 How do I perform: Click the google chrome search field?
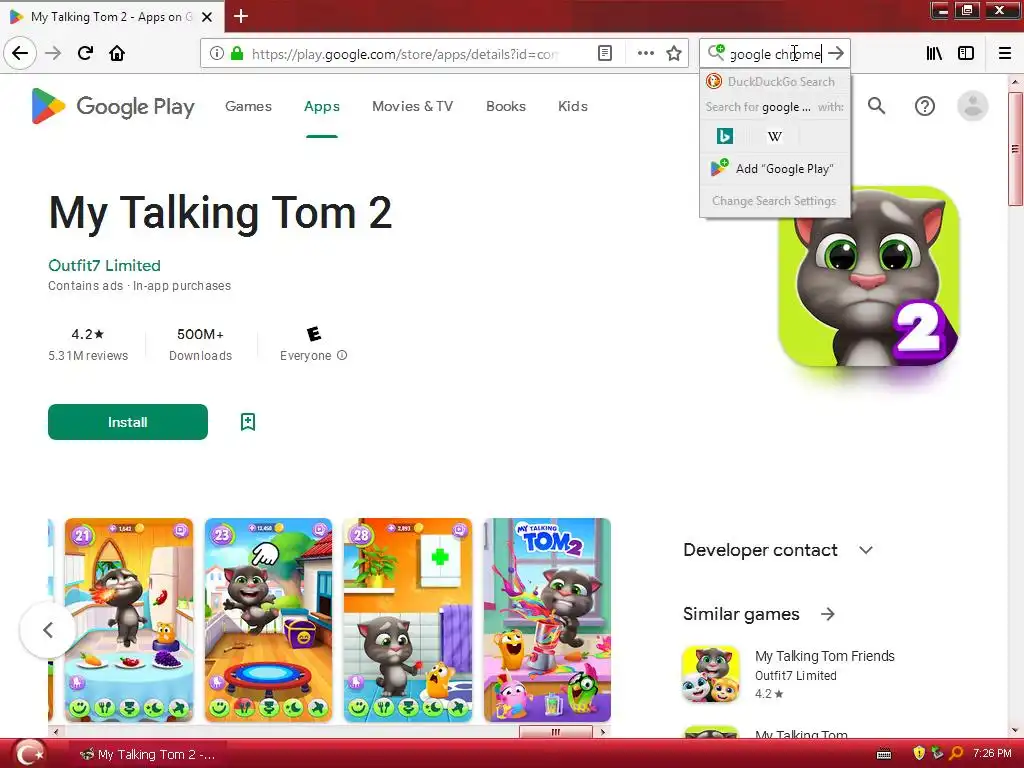pos(775,54)
